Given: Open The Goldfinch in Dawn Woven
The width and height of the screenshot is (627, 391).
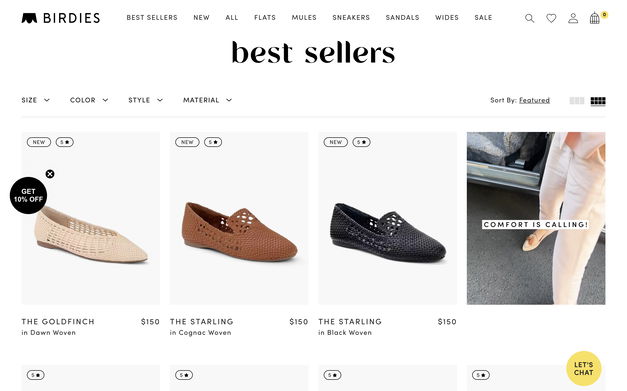Looking at the screenshot, I should click(x=58, y=321).
